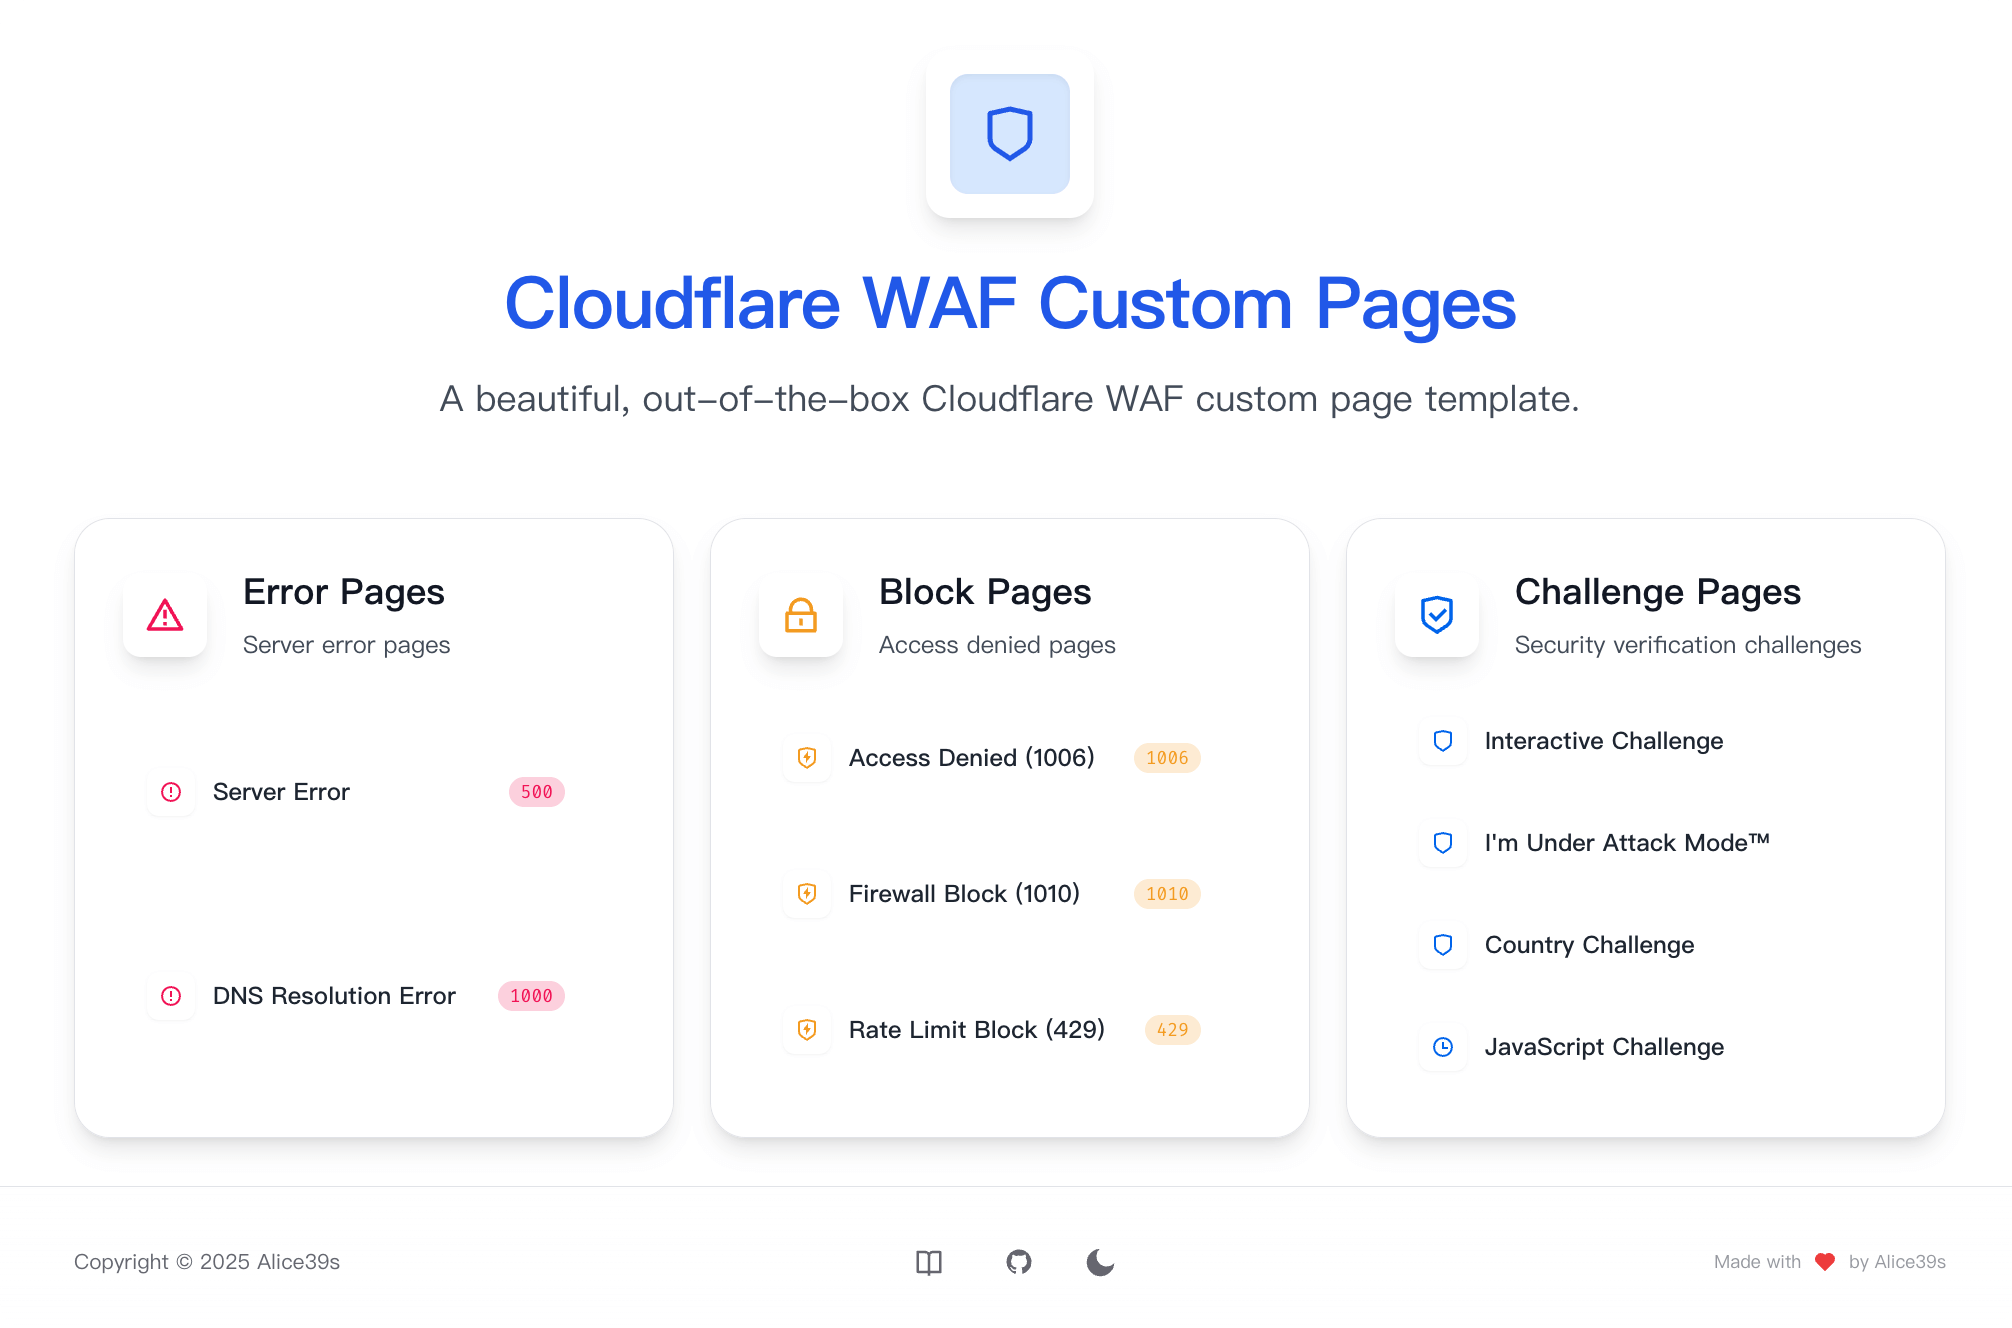Open Firewall Block (1010) page
The width and height of the screenshot is (2012, 1328).
(992, 894)
